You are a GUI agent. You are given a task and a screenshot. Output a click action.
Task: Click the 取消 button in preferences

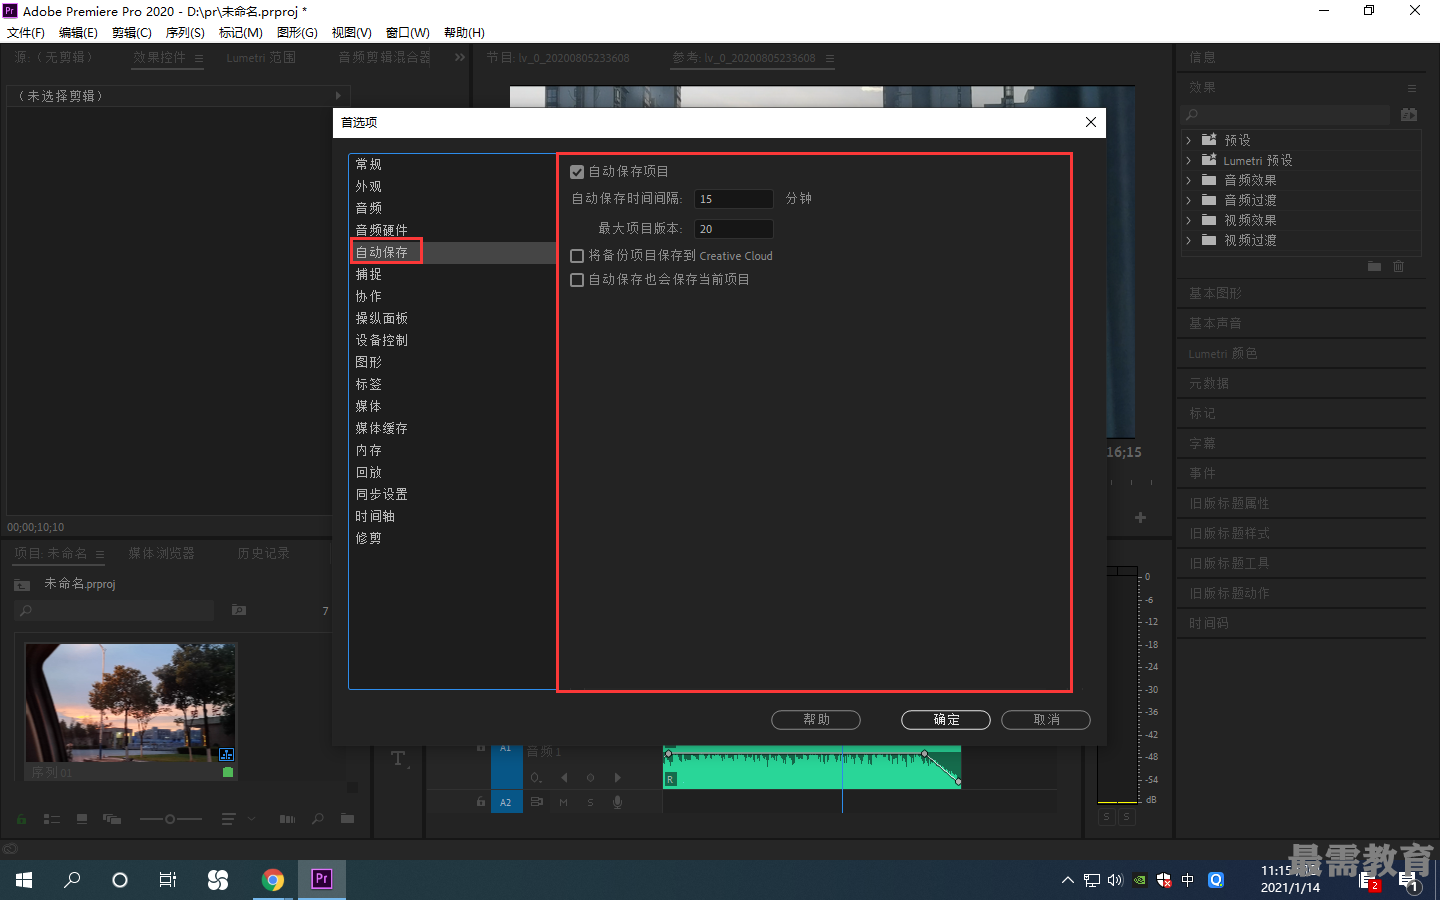tap(1046, 720)
